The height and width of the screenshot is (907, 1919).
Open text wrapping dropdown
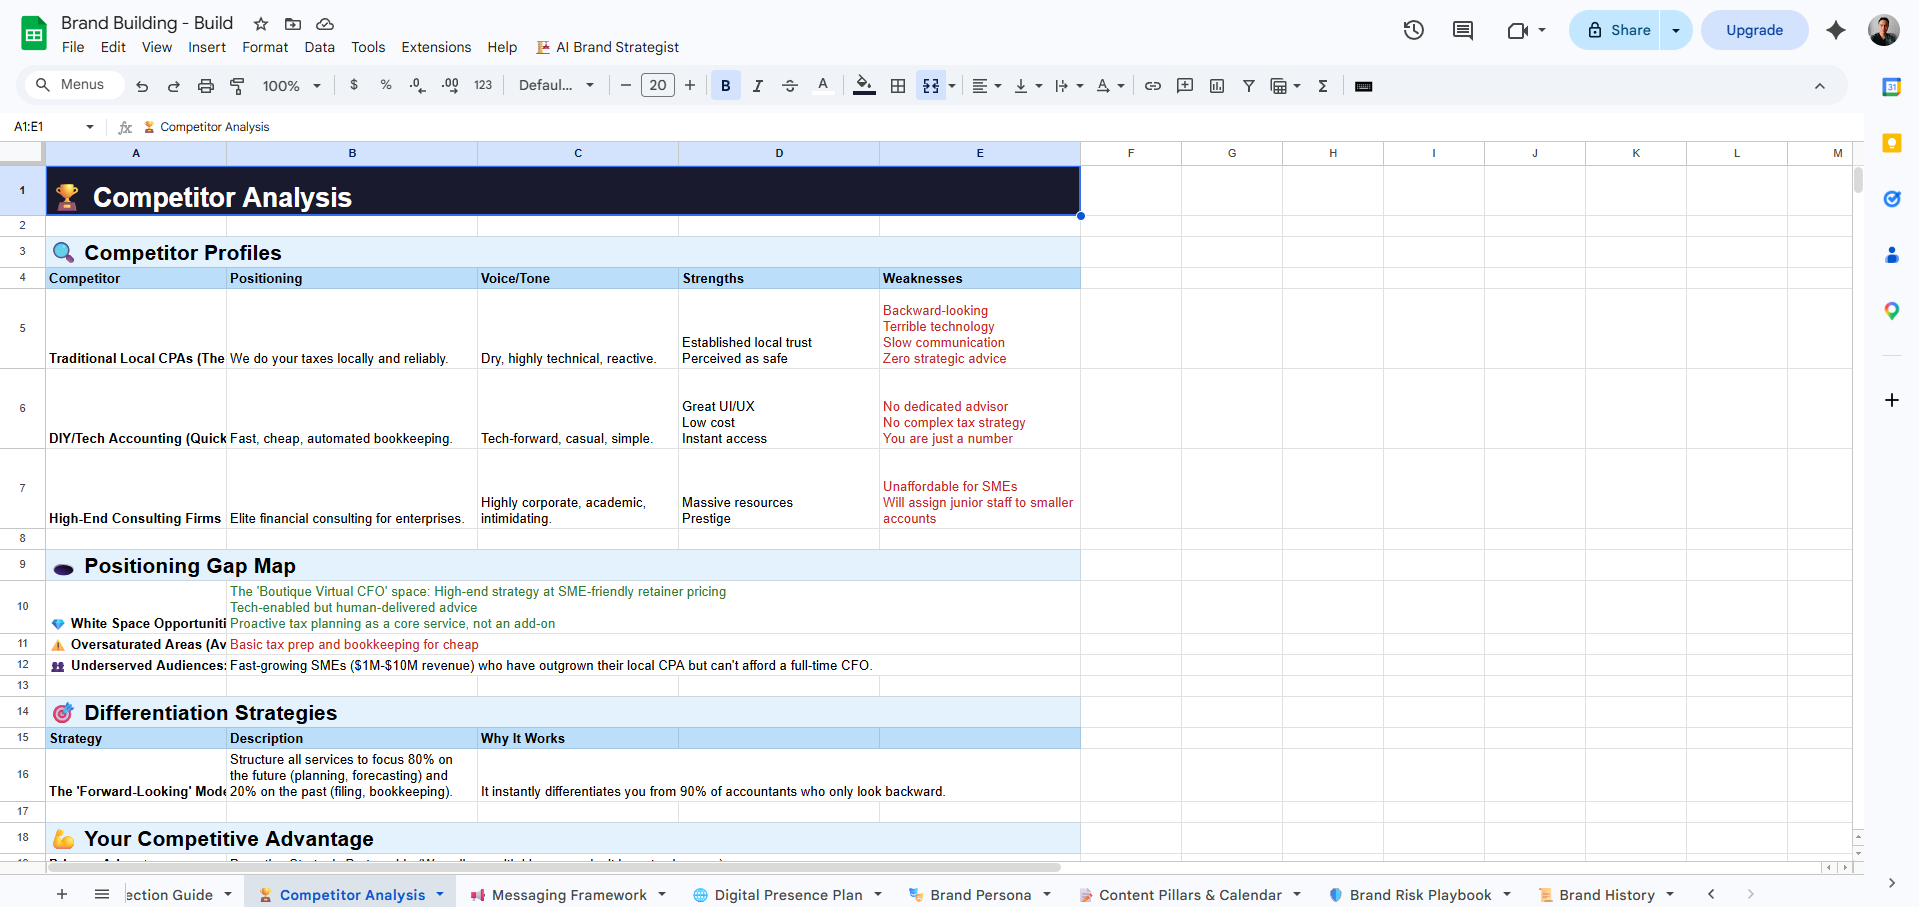coord(1069,86)
